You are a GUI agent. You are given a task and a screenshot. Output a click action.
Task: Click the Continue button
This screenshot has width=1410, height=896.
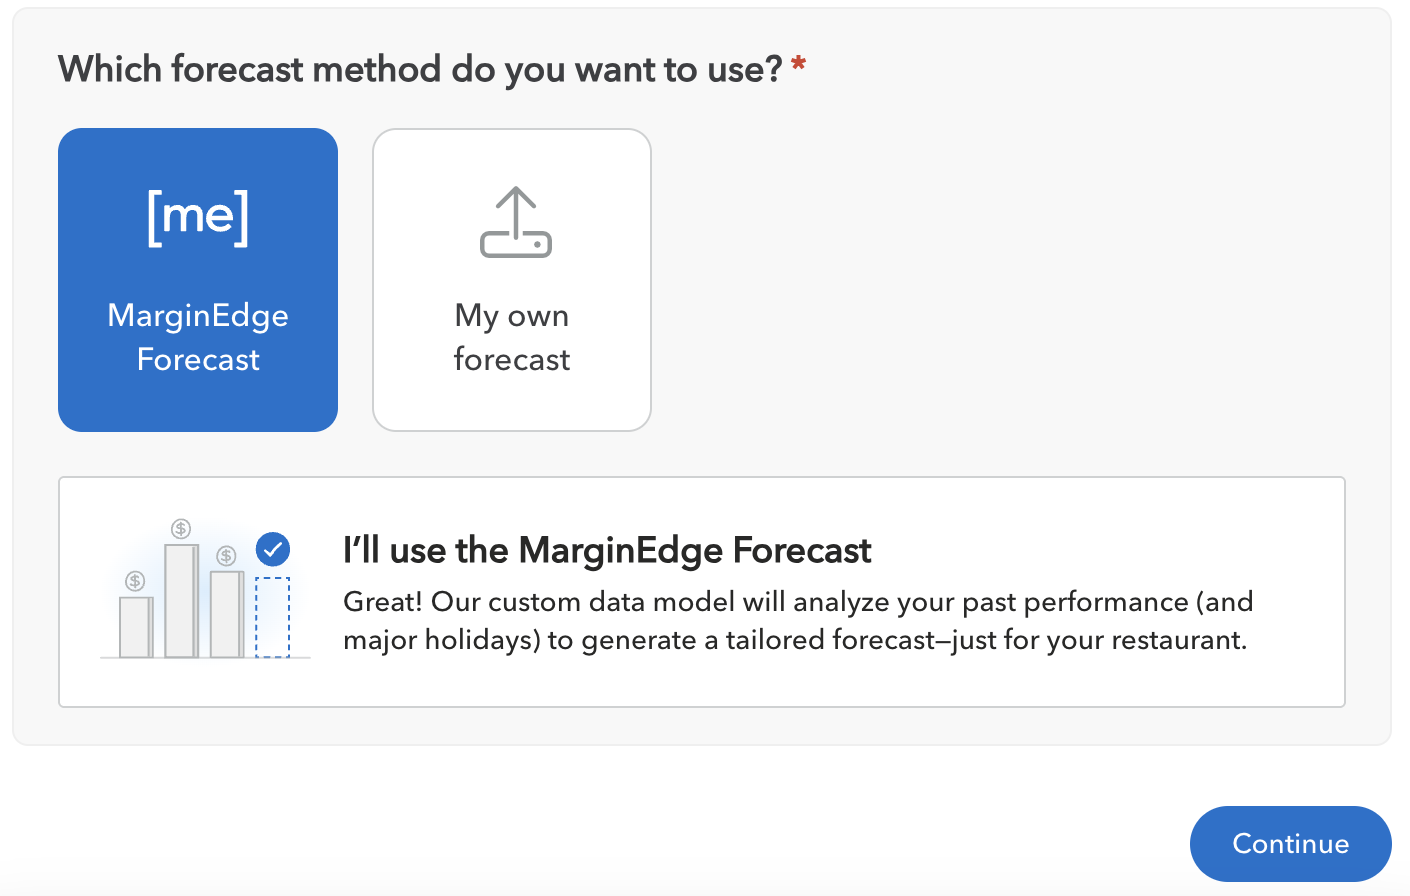click(x=1291, y=844)
